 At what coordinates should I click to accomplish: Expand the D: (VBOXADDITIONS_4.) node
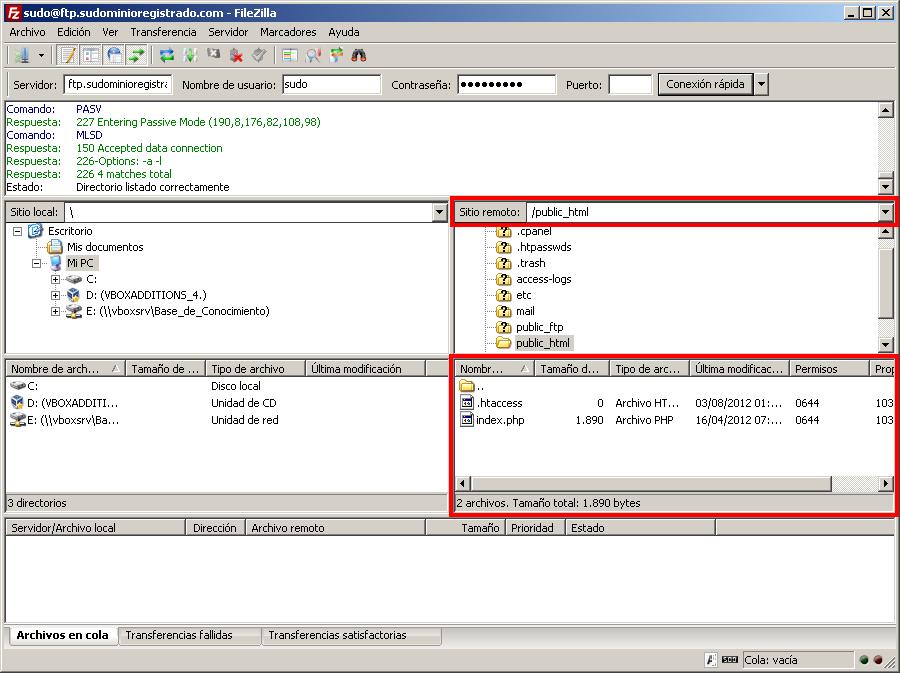55,295
